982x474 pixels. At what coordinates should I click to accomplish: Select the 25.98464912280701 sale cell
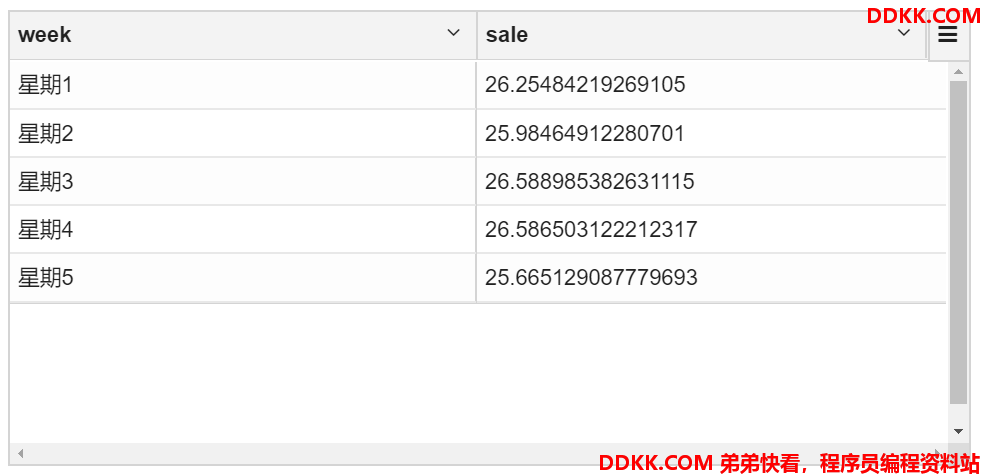pyautogui.click(x=711, y=133)
